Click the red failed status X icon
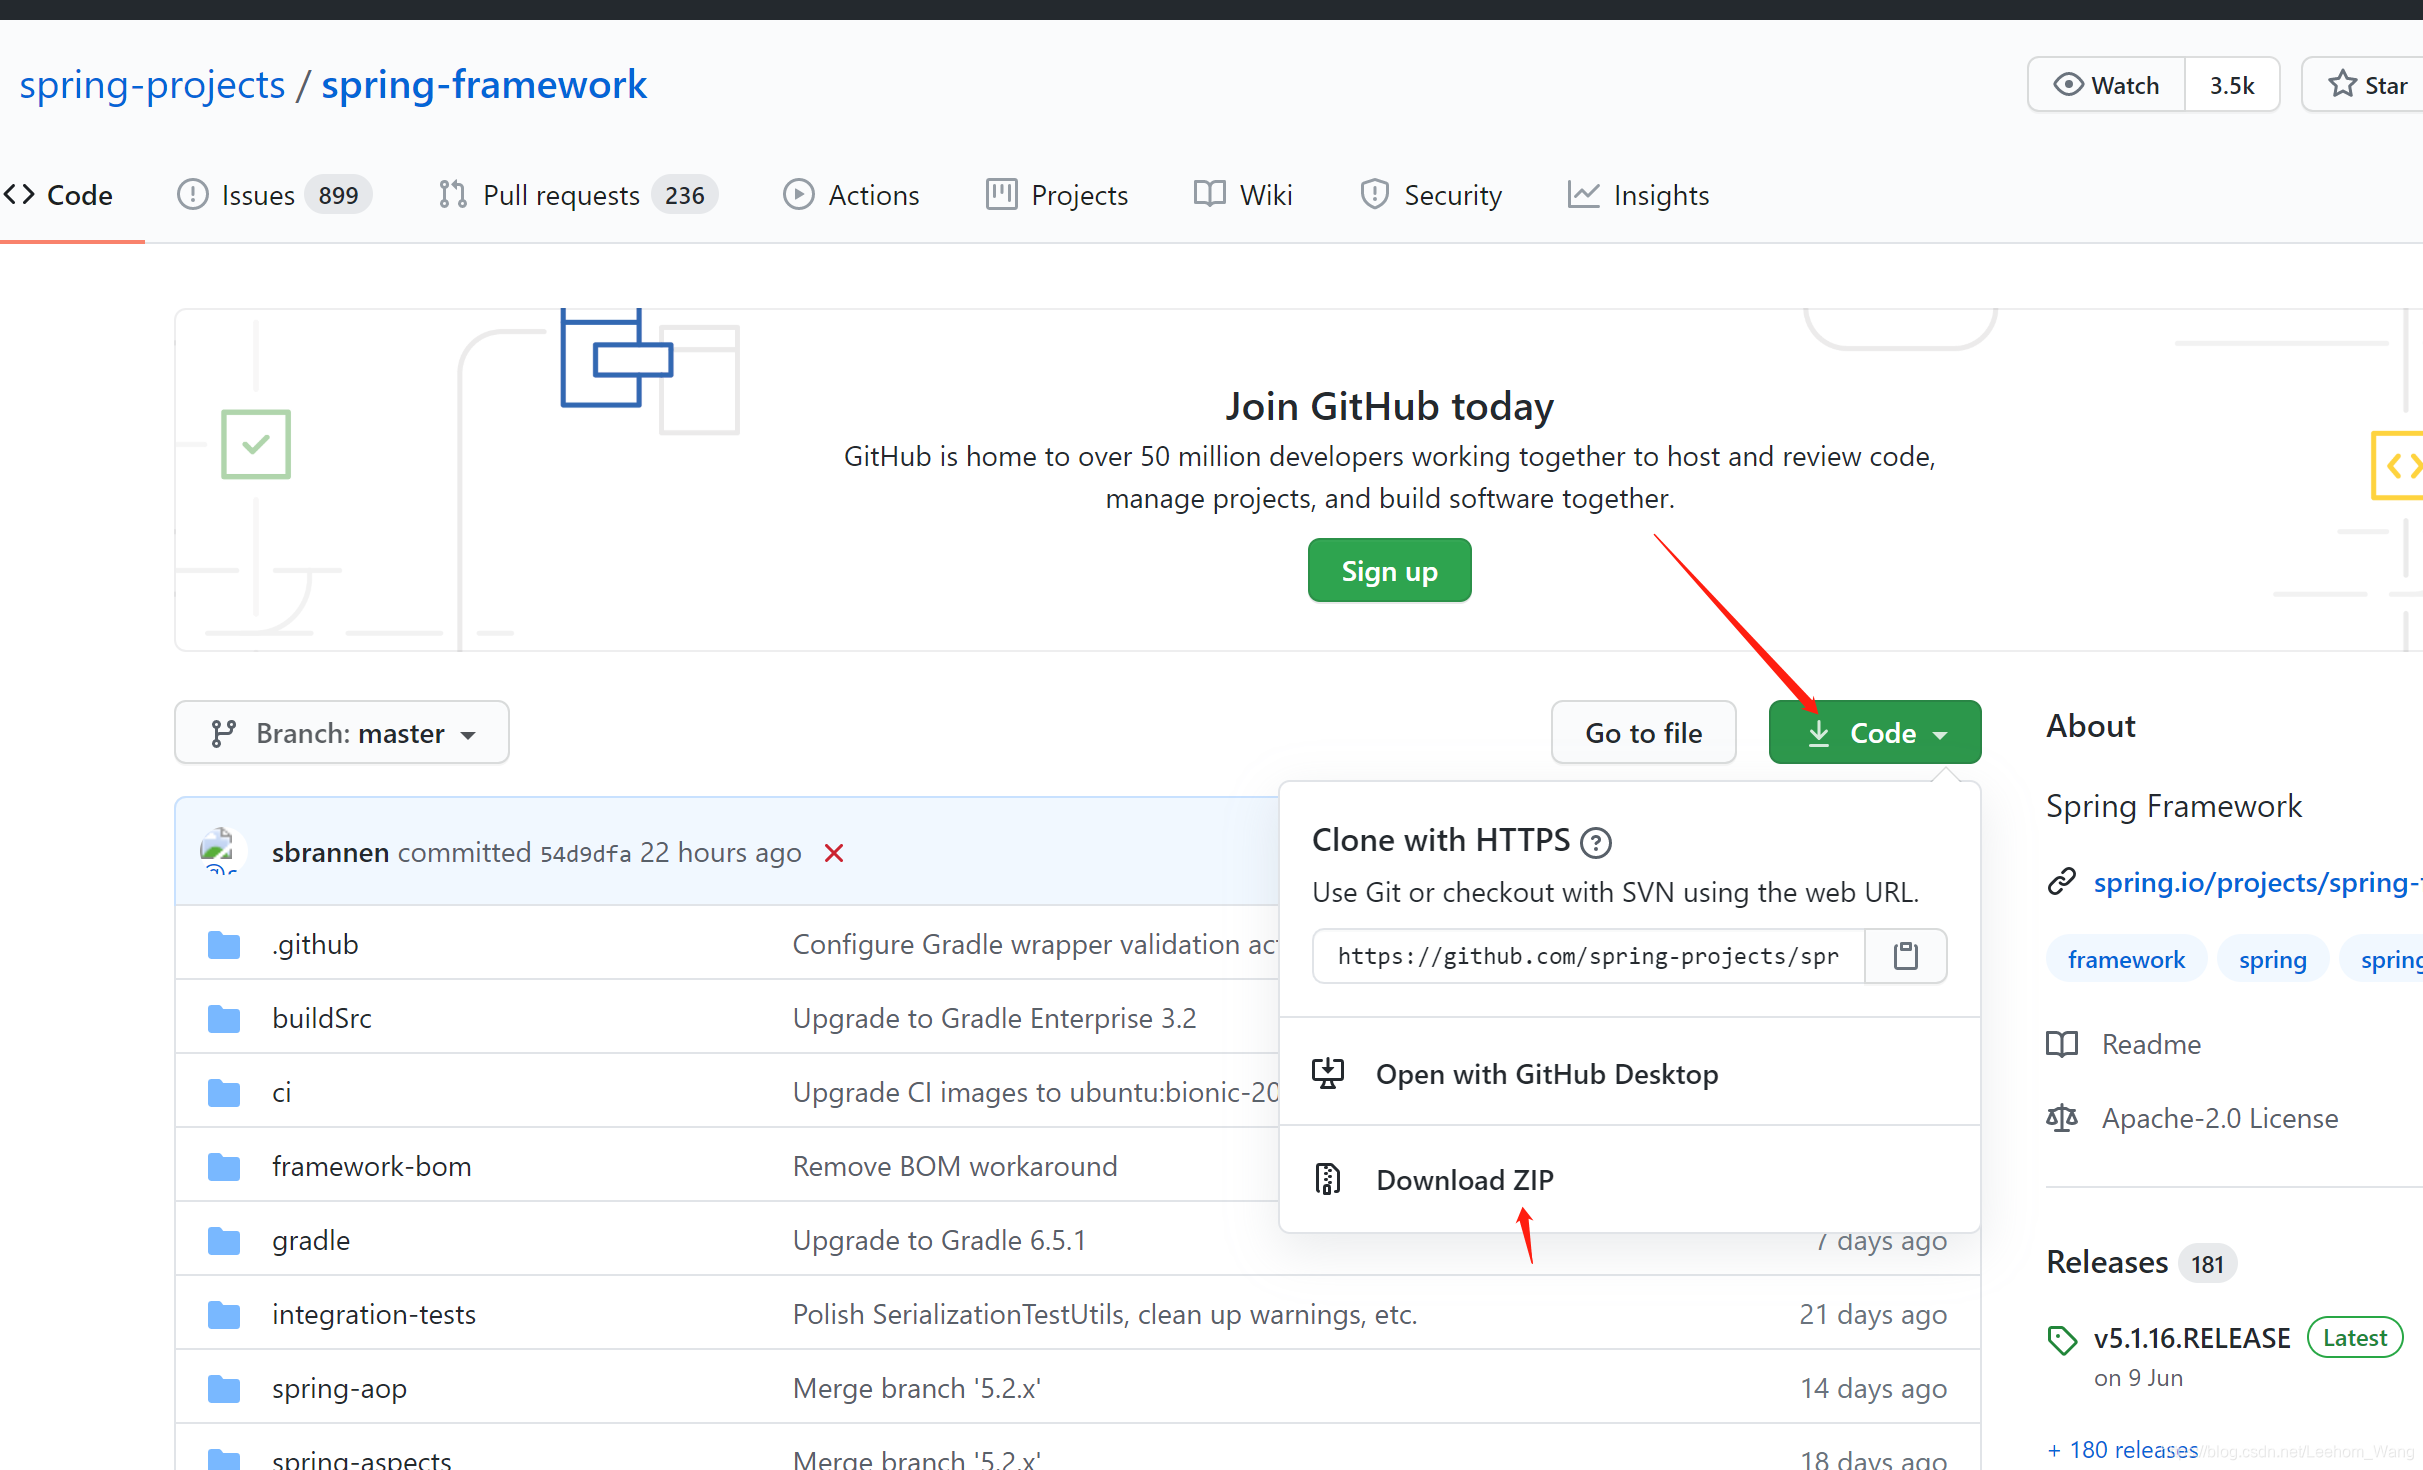 (834, 853)
